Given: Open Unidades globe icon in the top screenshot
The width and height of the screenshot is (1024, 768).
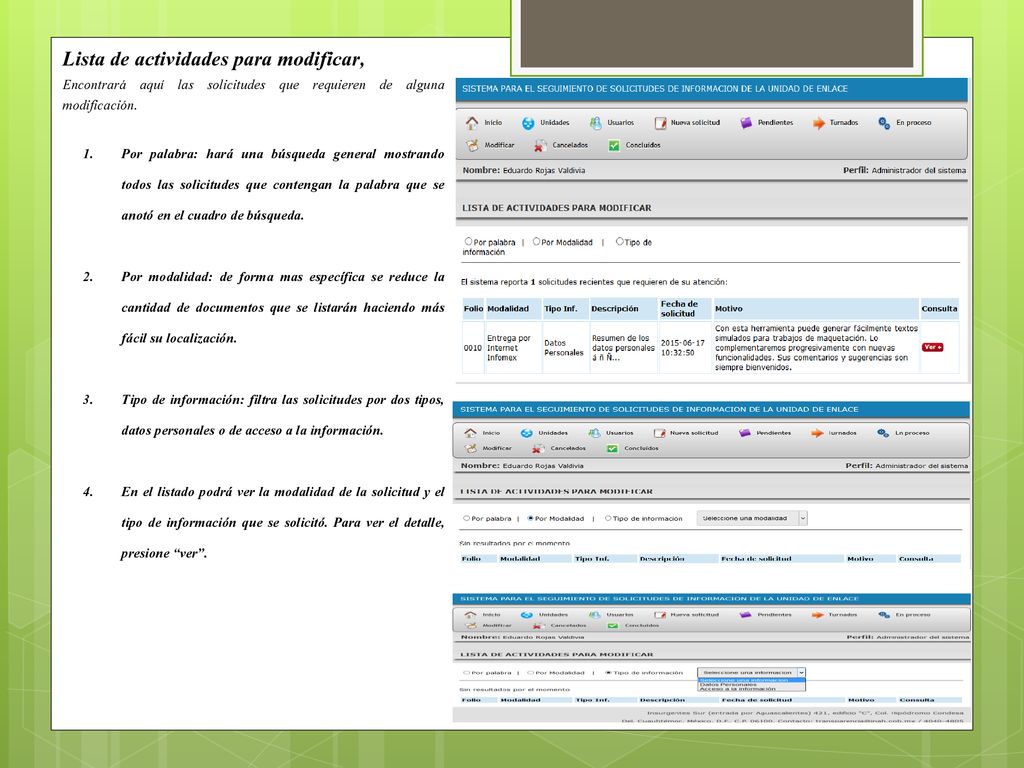Looking at the screenshot, I should (528, 123).
